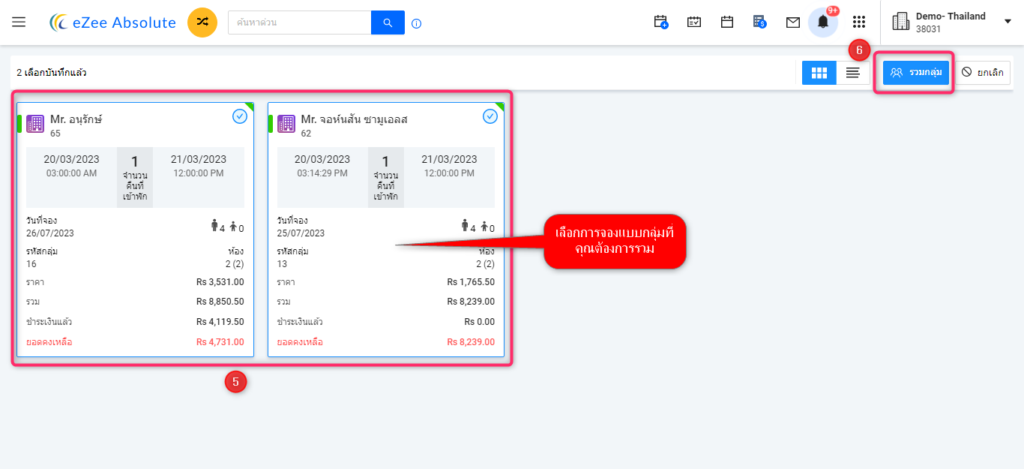This screenshot has width=1024, height=469.
Task: Click the price Rs 1,765.50
Action: [471, 282]
